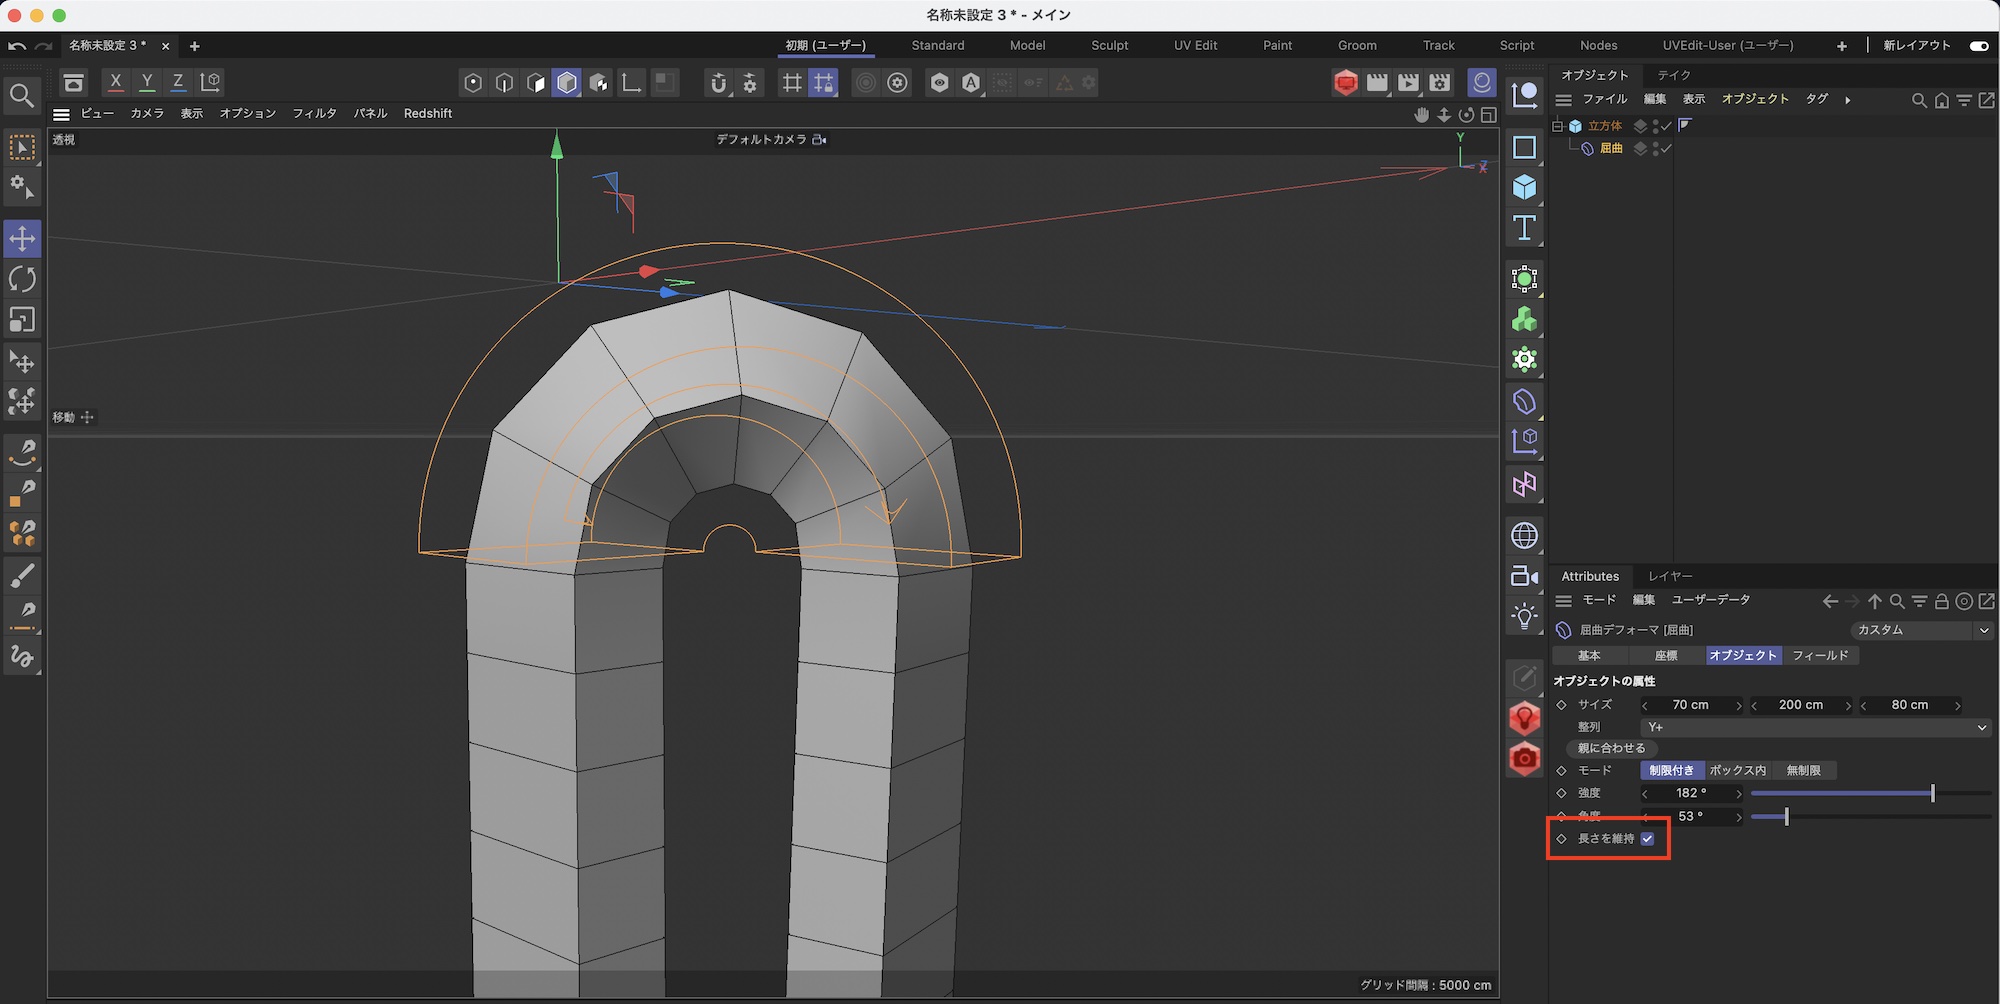Click the Cube primitive icon

click(1524, 188)
